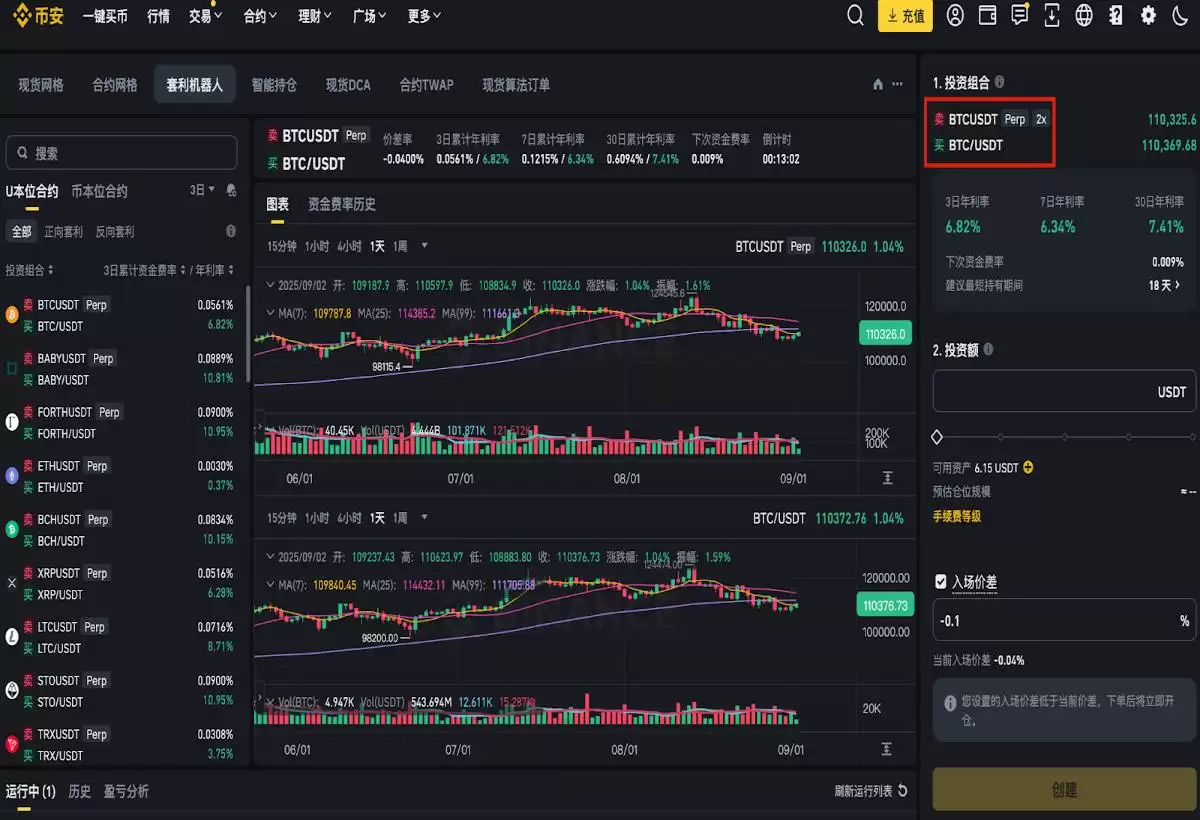Toggle the 入场价差 checkbox
This screenshot has width=1200, height=820.
pos(941,581)
